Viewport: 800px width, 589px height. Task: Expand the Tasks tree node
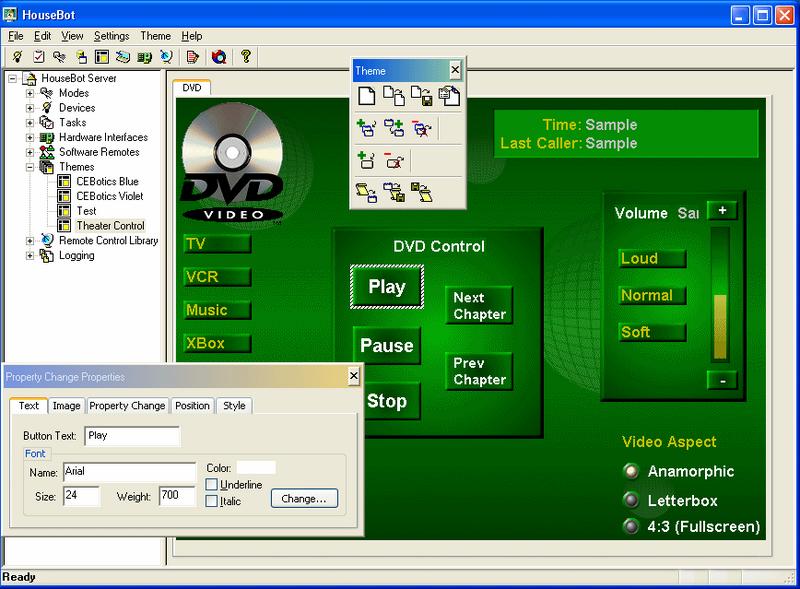[30, 123]
